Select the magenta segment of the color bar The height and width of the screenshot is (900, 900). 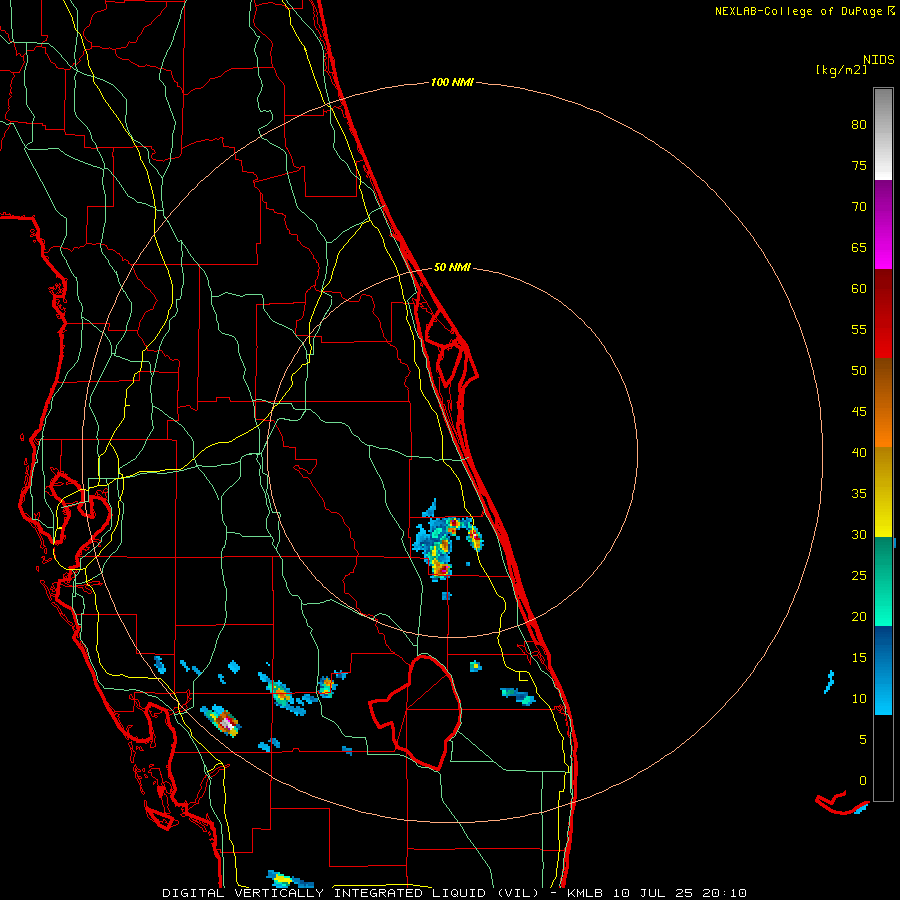pyautogui.click(x=883, y=225)
